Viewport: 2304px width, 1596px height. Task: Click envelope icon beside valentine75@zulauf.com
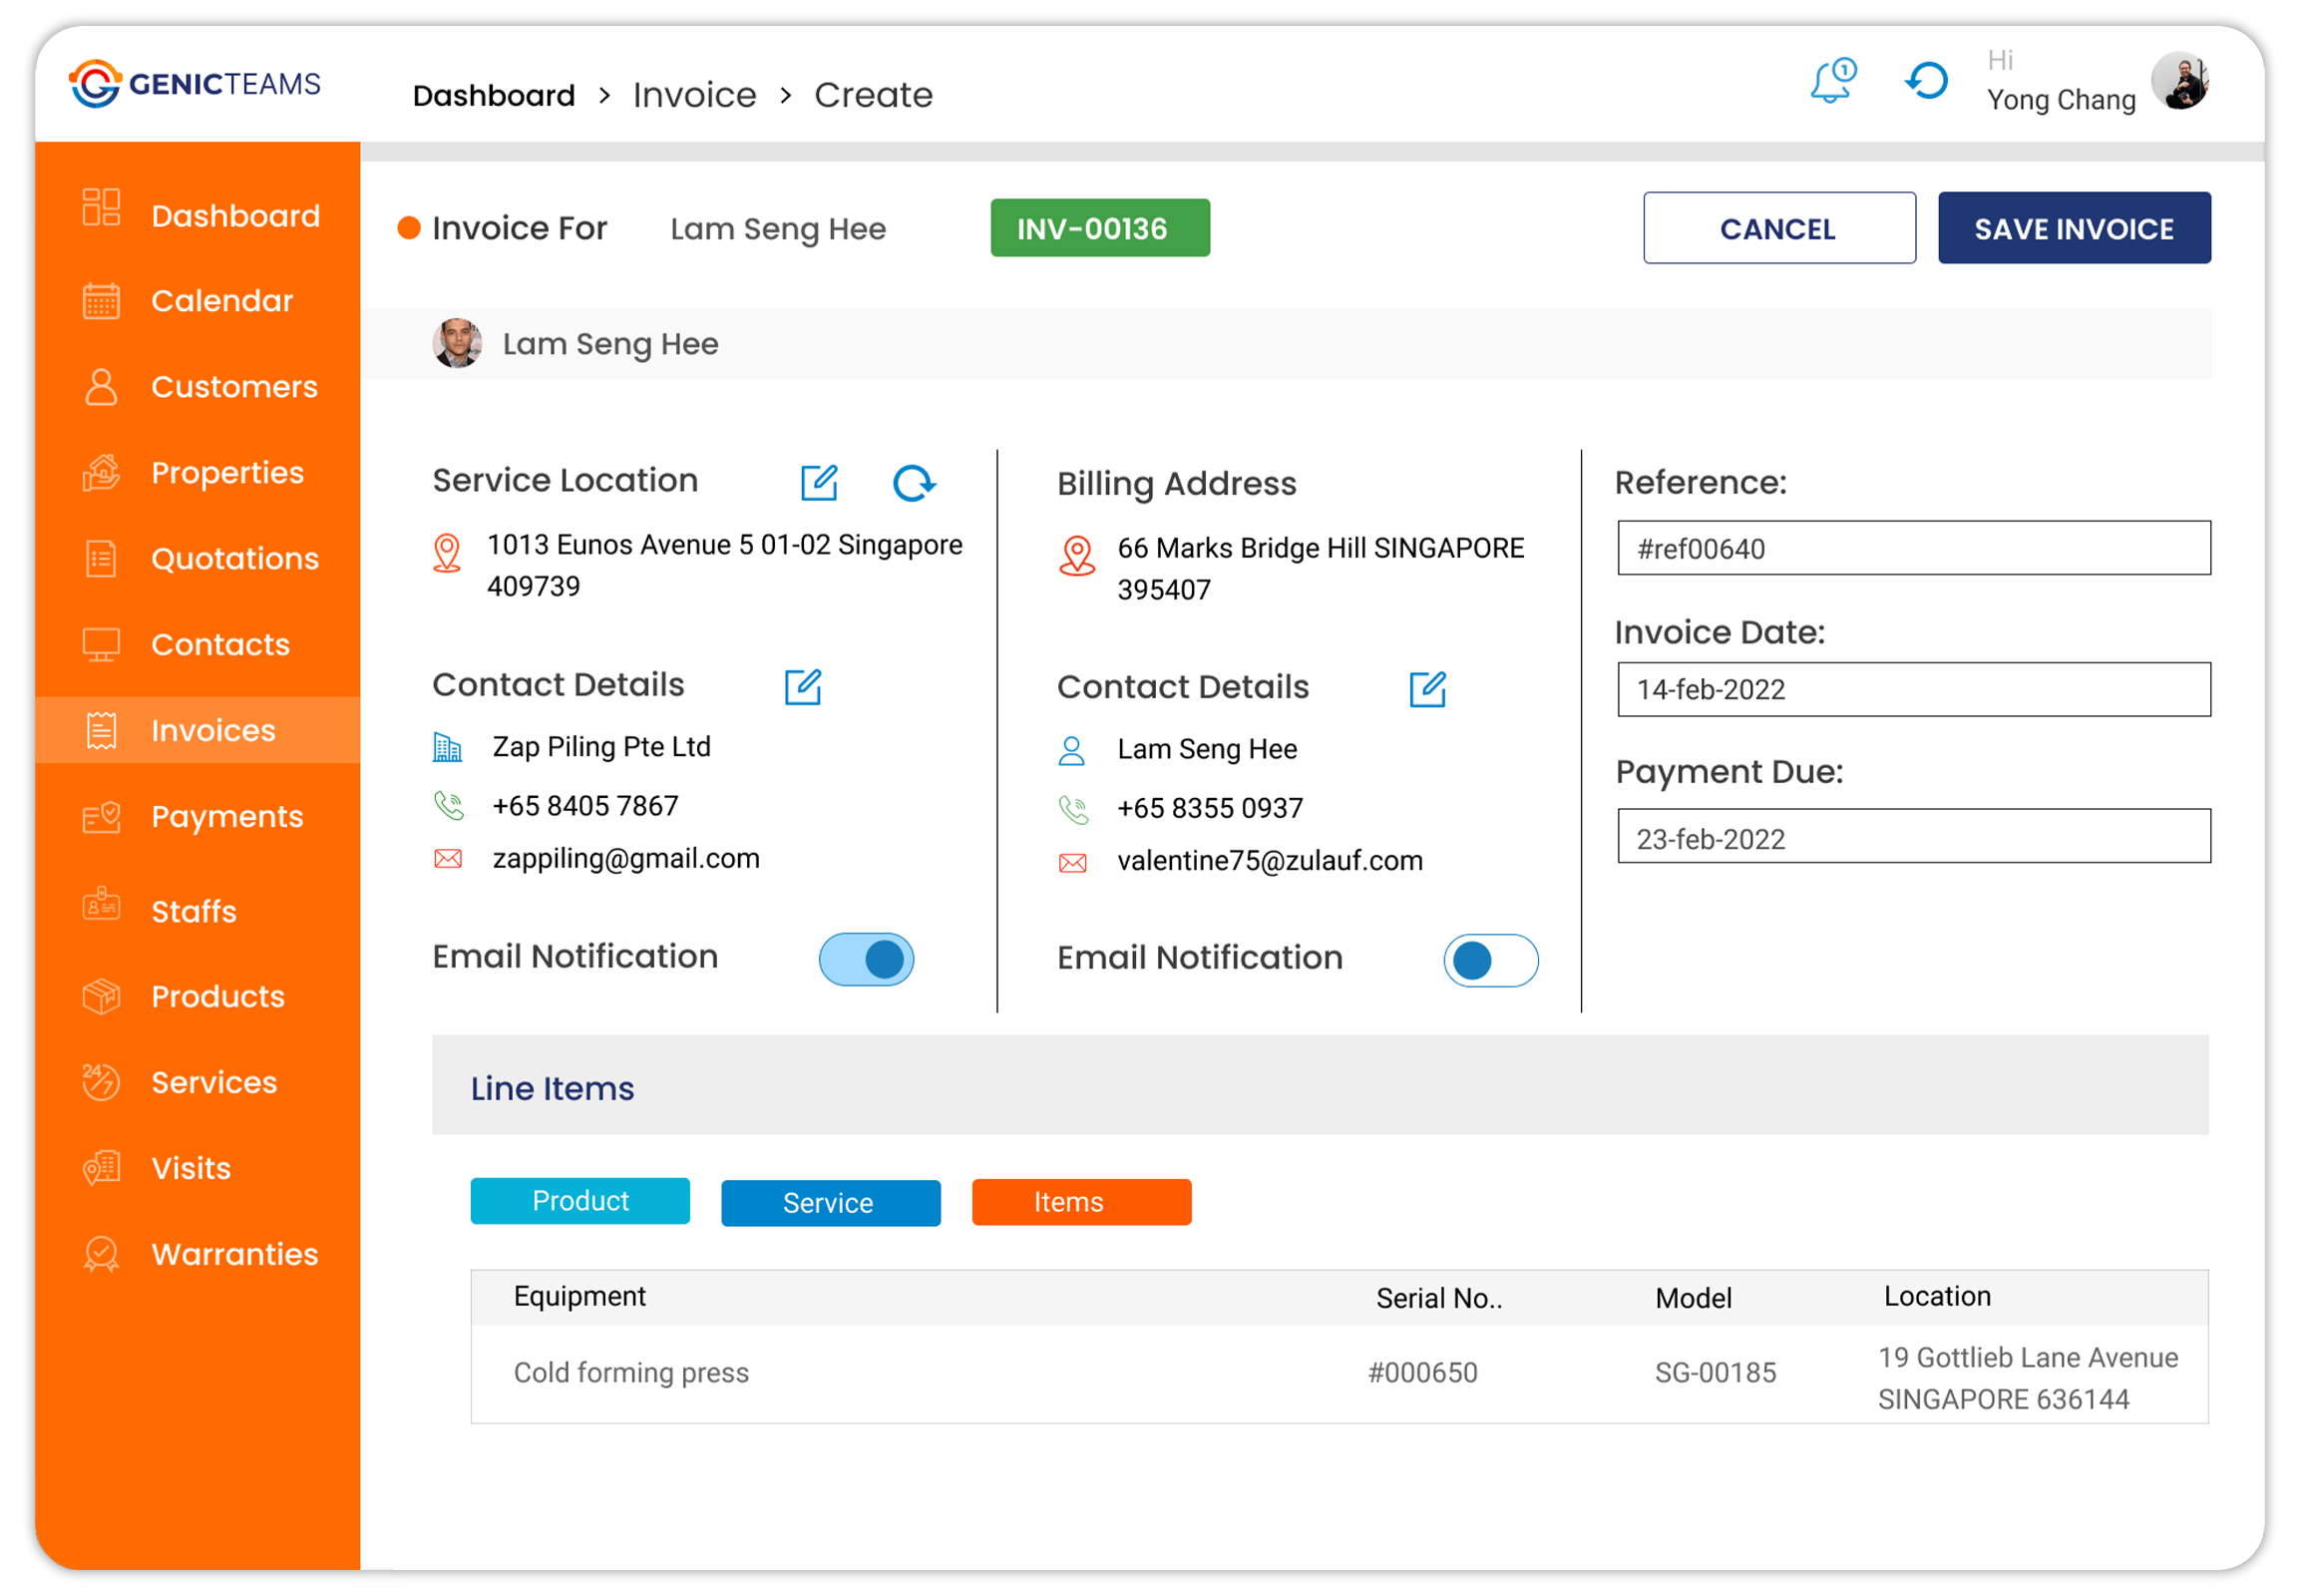point(1073,863)
